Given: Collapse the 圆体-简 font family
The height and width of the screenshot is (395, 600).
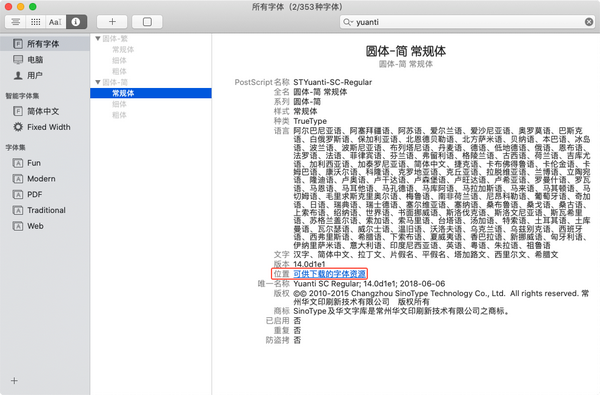Looking at the screenshot, I should 98,82.
